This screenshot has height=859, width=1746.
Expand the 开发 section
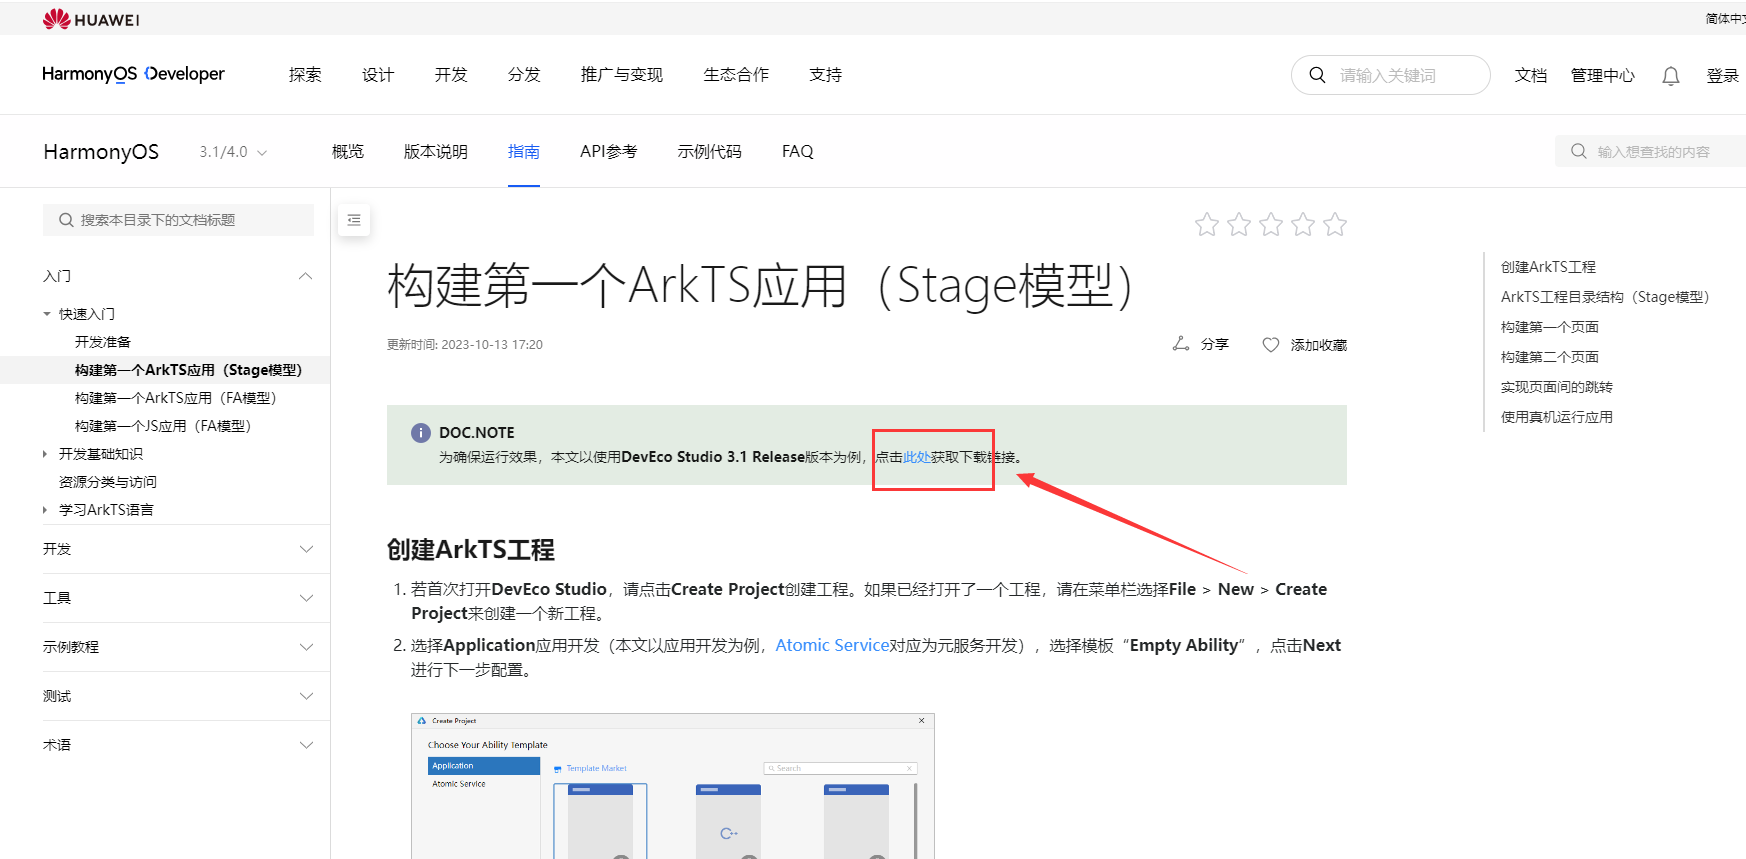[306, 549]
